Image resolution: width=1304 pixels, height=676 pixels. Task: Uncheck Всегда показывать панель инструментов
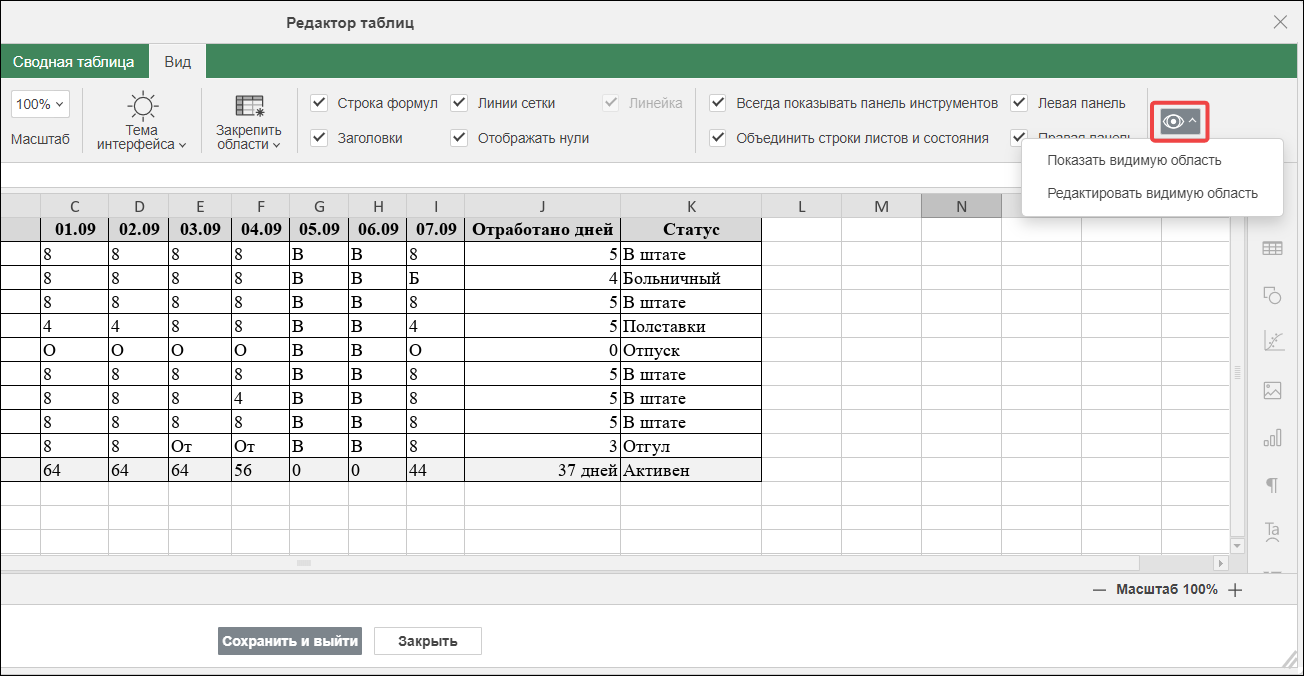718,103
